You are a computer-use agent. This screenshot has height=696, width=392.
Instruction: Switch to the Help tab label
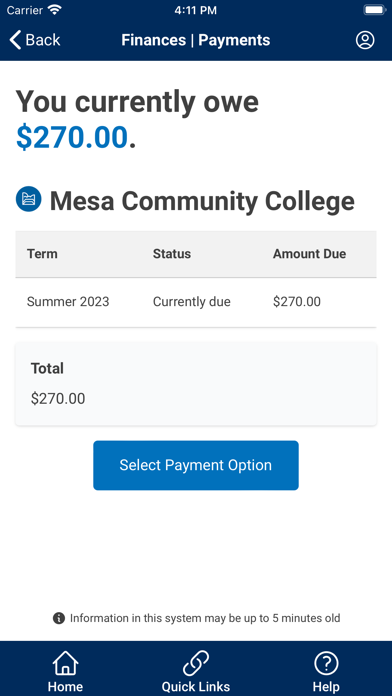tap(326, 687)
